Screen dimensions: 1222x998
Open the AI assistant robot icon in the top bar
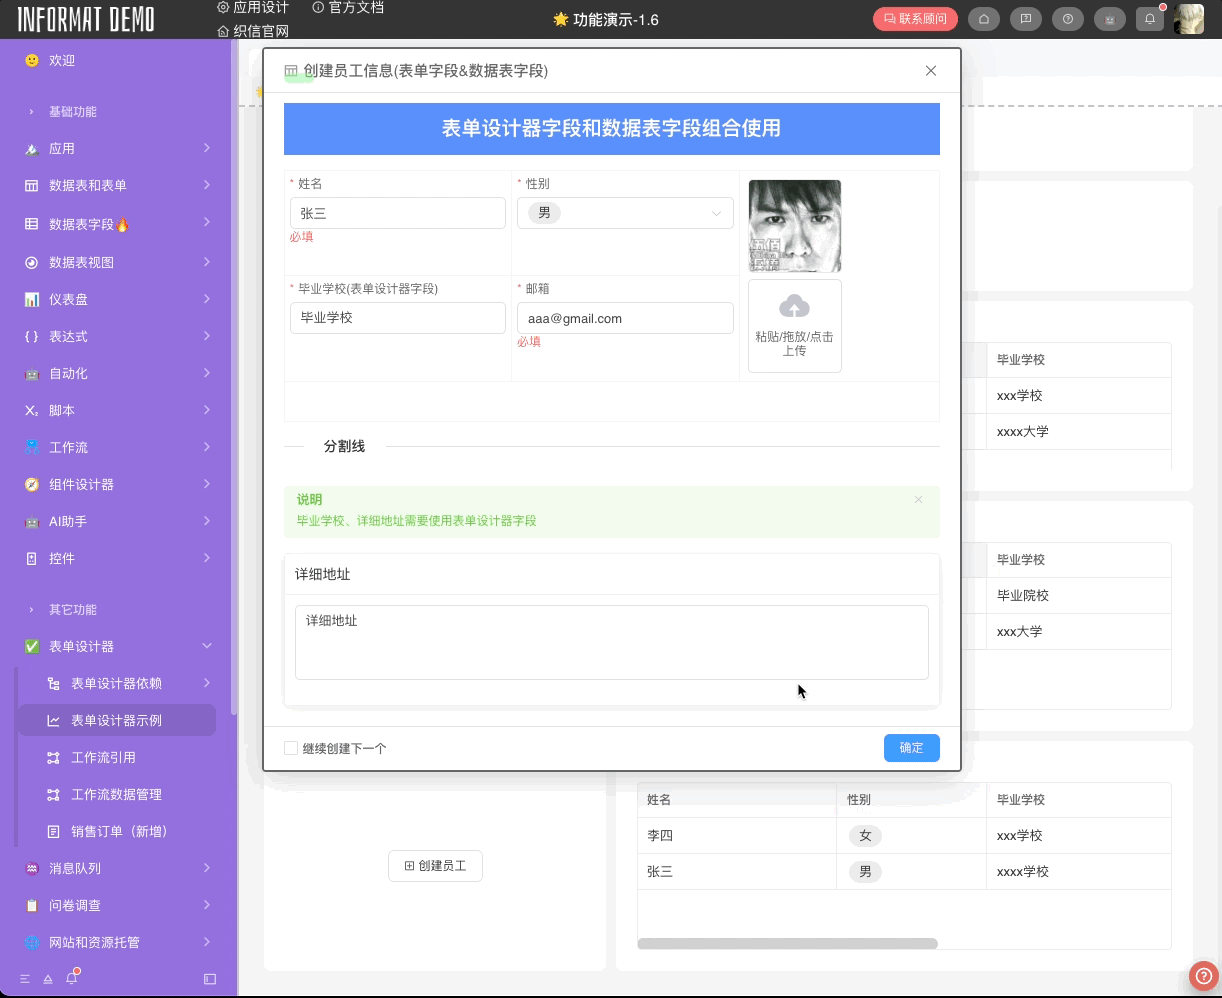1109,19
